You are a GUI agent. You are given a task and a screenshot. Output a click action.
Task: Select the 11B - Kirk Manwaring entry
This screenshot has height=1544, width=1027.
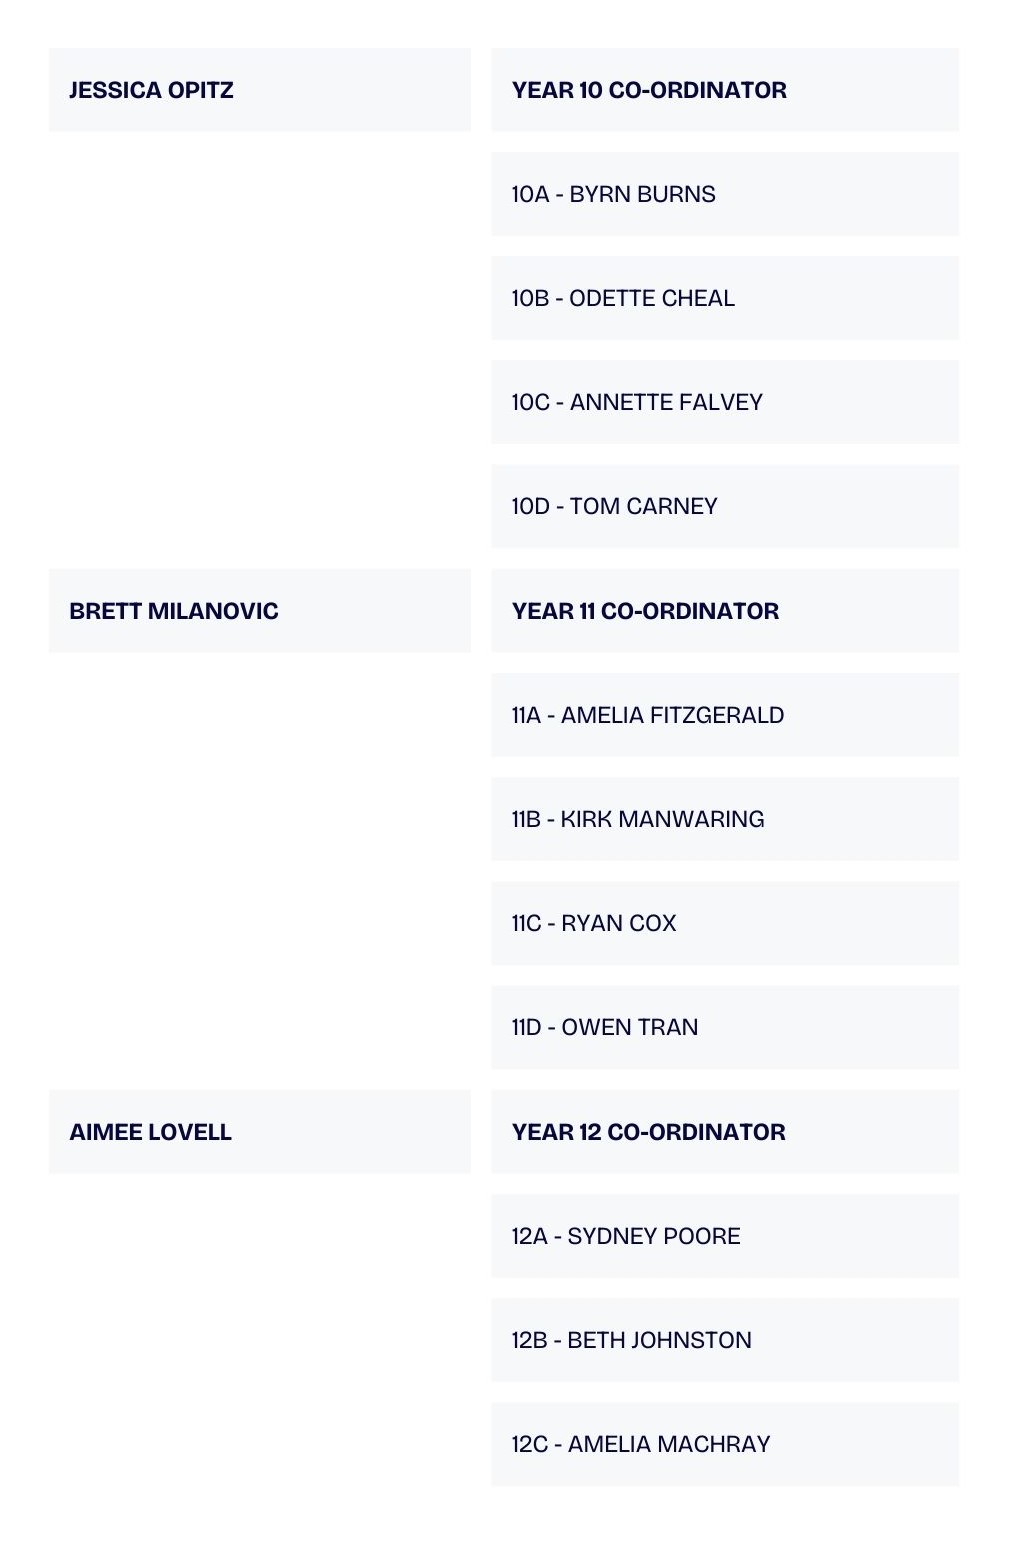724,819
